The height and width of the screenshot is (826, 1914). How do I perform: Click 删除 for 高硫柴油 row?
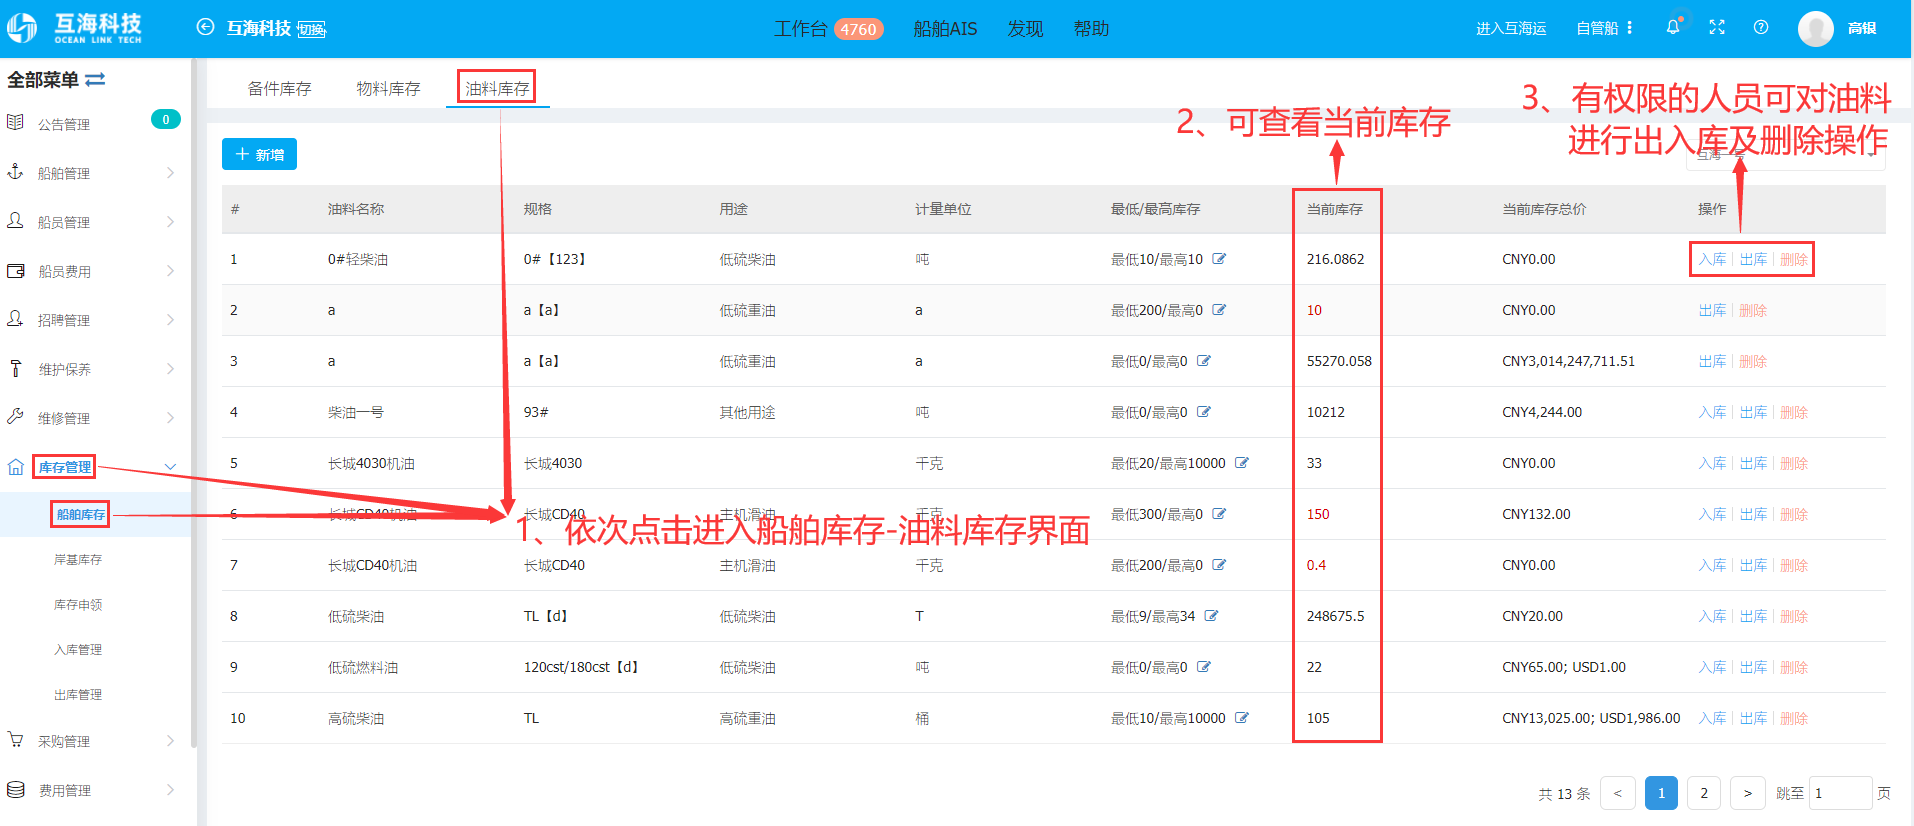1794,718
